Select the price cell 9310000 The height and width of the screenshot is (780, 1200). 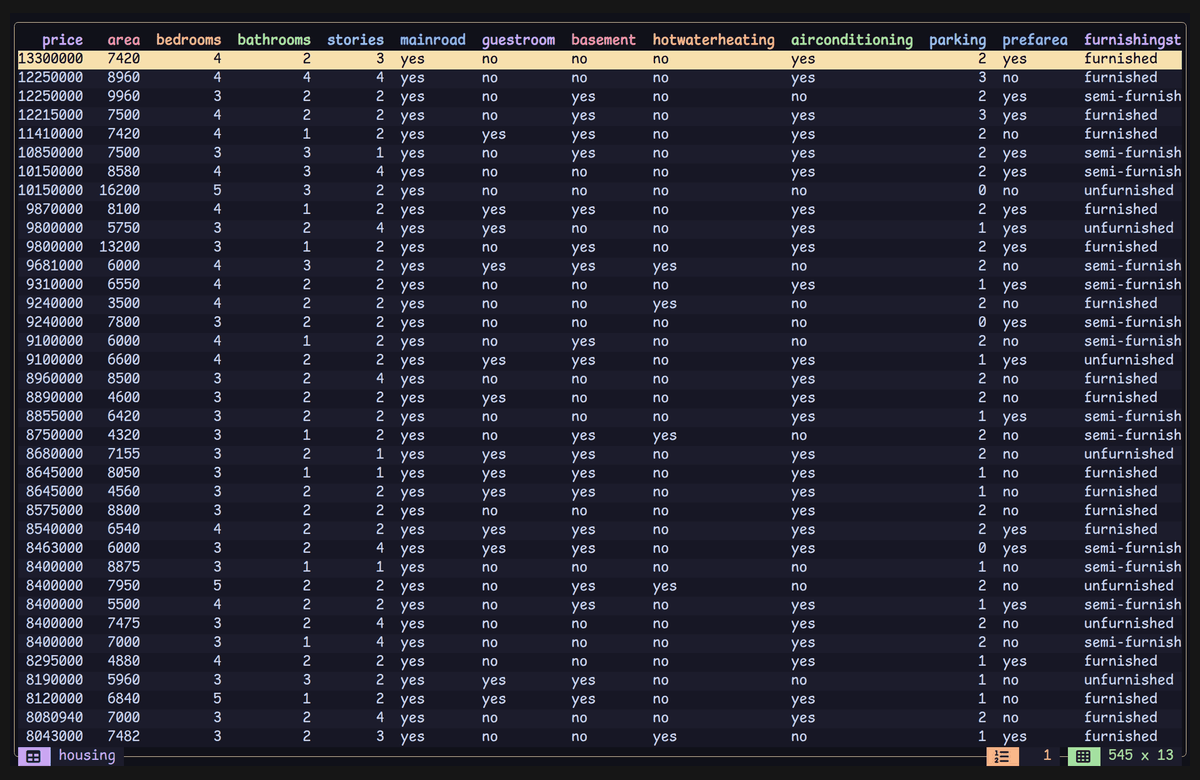[55, 285]
